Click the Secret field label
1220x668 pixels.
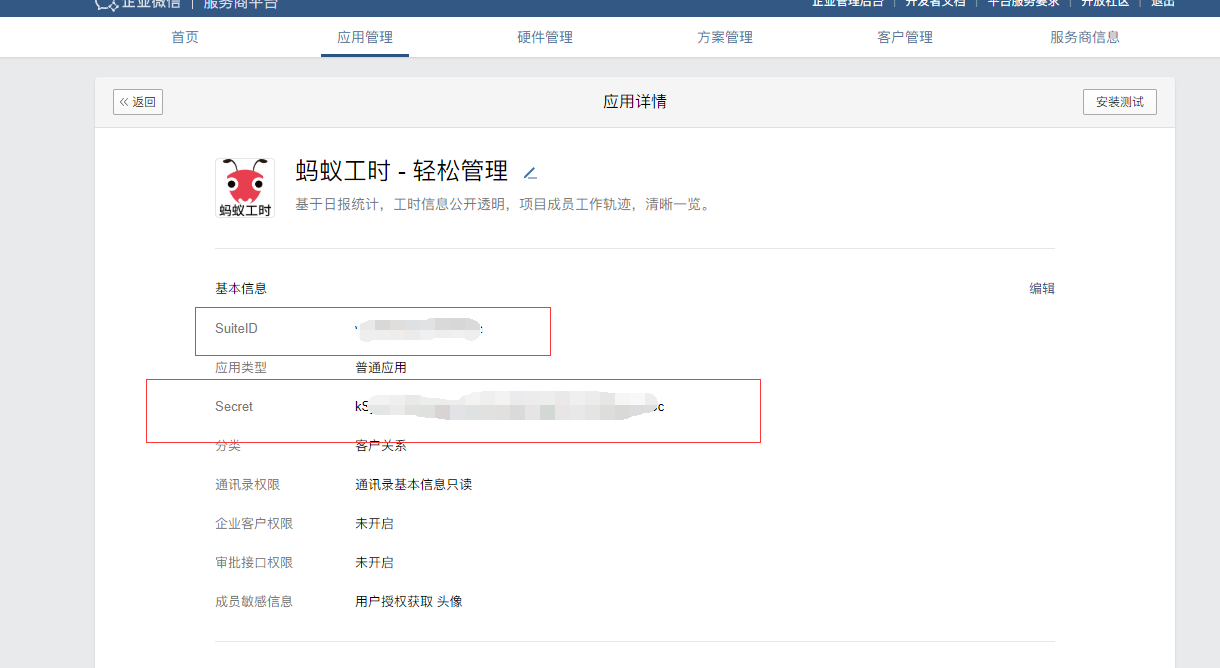[234, 407]
